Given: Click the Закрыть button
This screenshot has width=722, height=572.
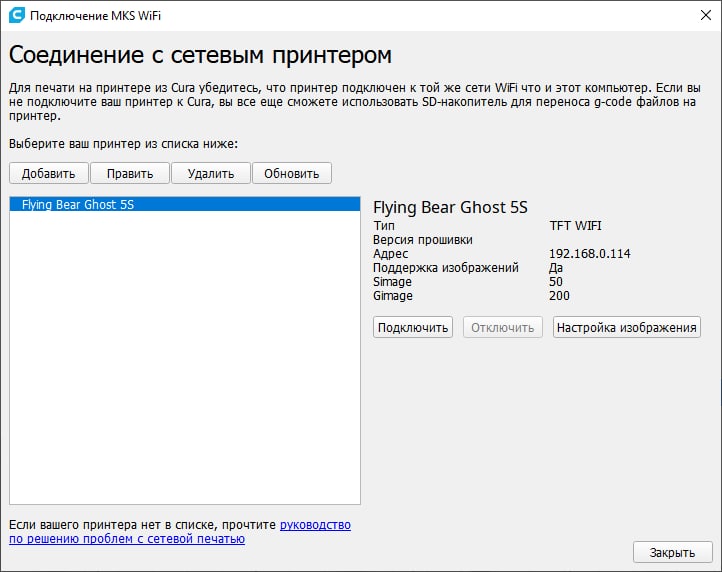Looking at the screenshot, I should tap(672, 552).
